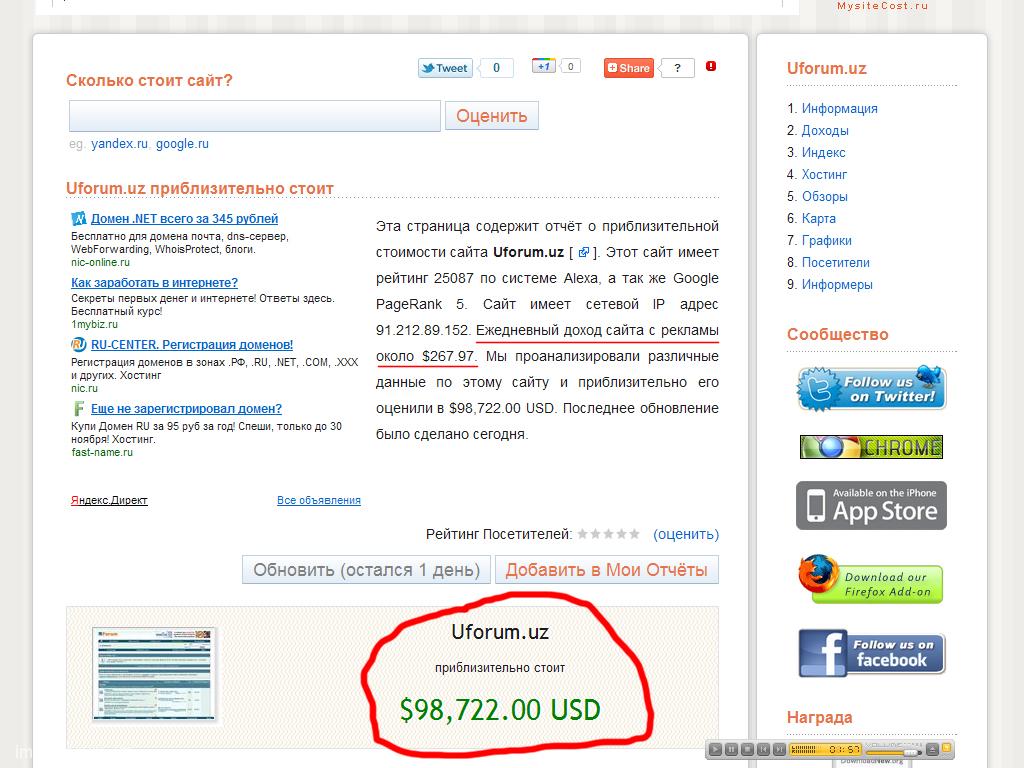Go to sidebar section Обзоры

tap(825, 197)
